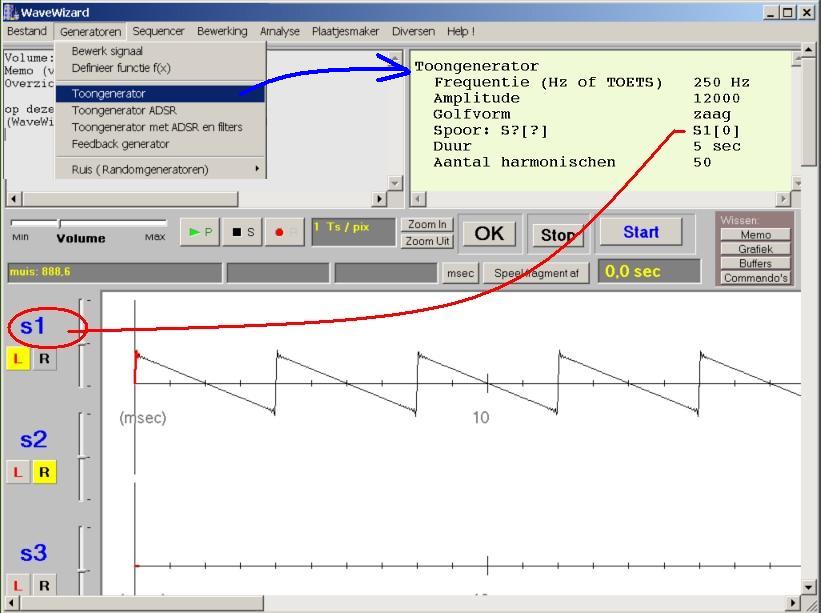Adjust the s2 track level slider

(x=82, y=456)
